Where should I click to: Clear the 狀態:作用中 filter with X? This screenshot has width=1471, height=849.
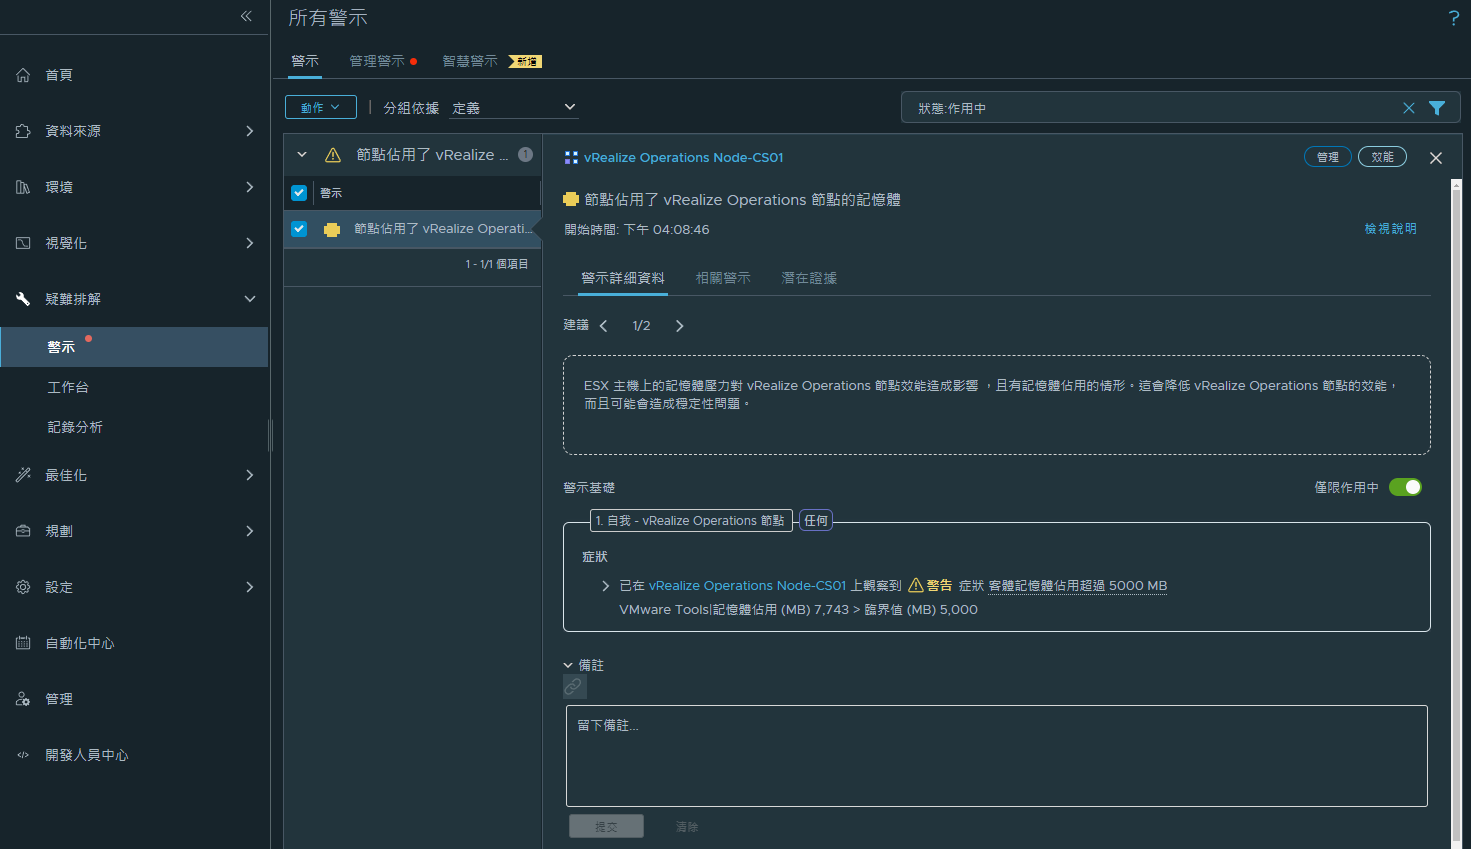(x=1408, y=108)
